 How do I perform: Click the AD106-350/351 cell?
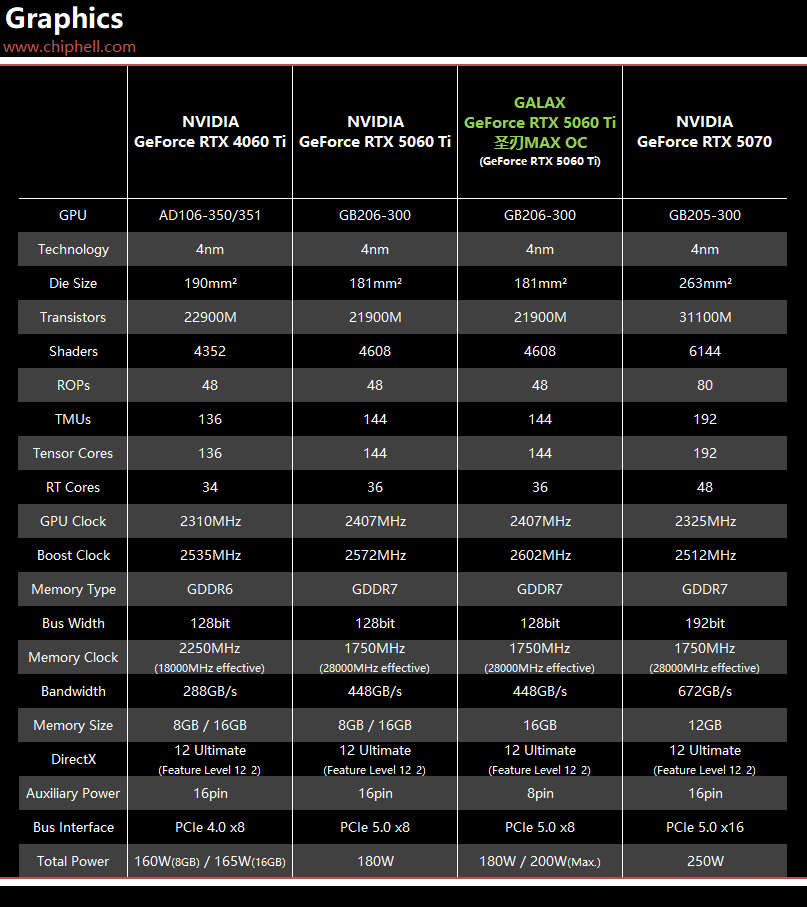coord(210,215)
